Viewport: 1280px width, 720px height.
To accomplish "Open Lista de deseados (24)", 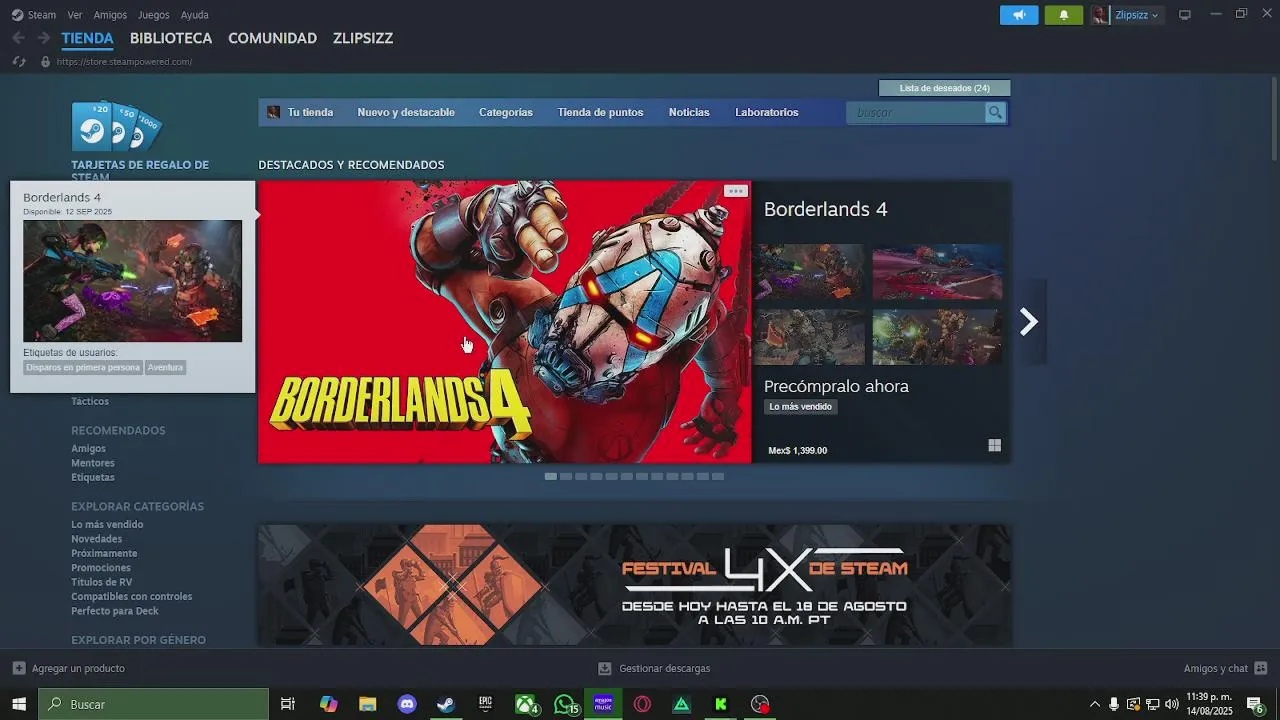I will click(x=944, y=88).
